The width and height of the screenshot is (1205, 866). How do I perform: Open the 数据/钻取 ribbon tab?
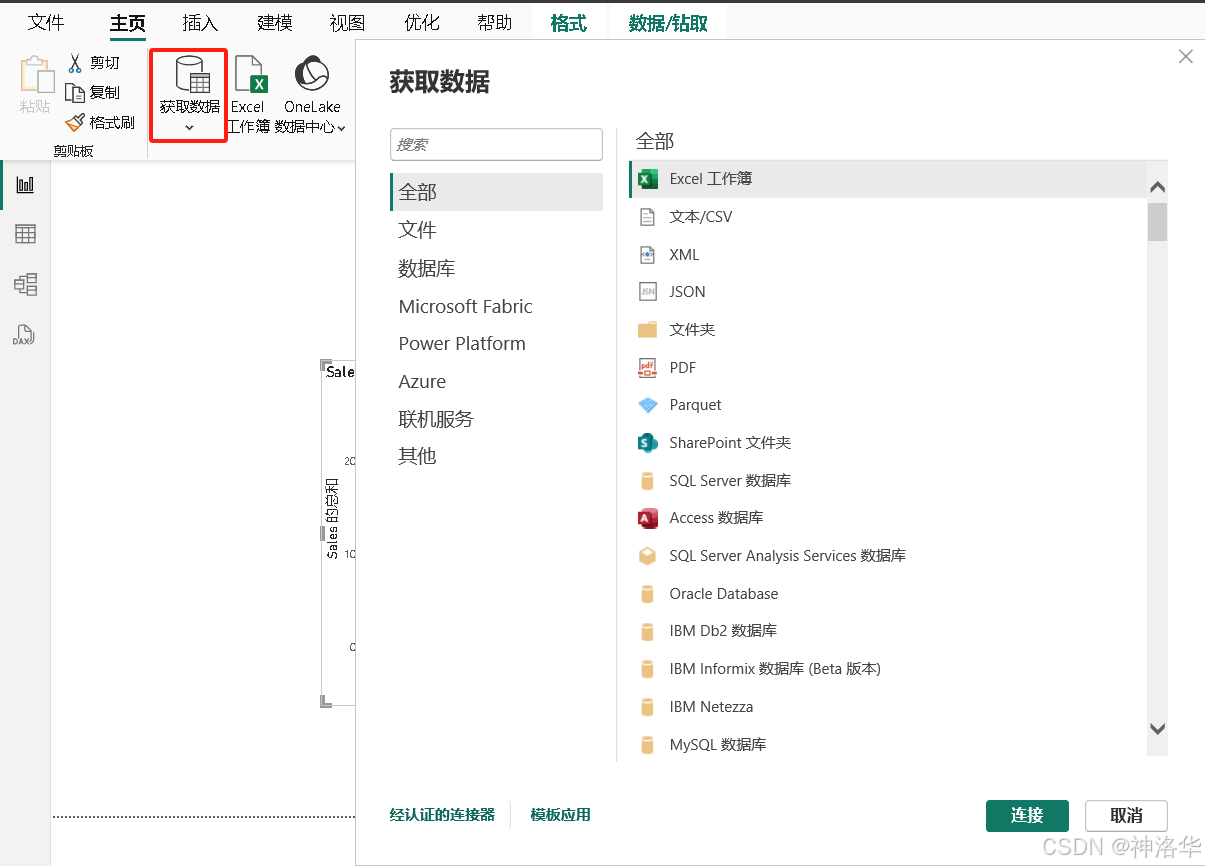(x=668, y=22)
